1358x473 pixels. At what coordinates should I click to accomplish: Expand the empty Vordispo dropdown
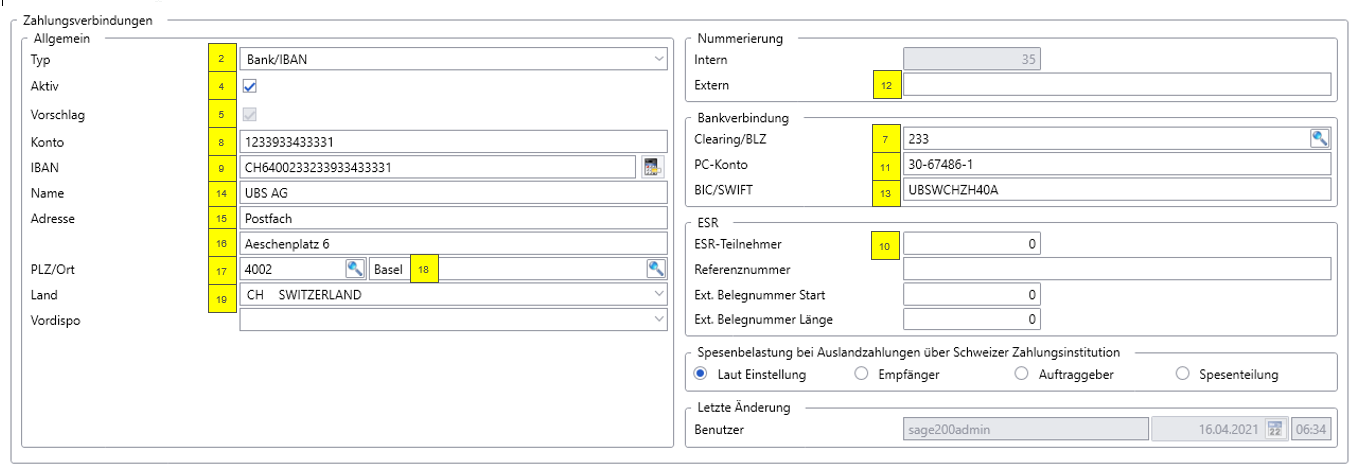click(x=453, y=319)
